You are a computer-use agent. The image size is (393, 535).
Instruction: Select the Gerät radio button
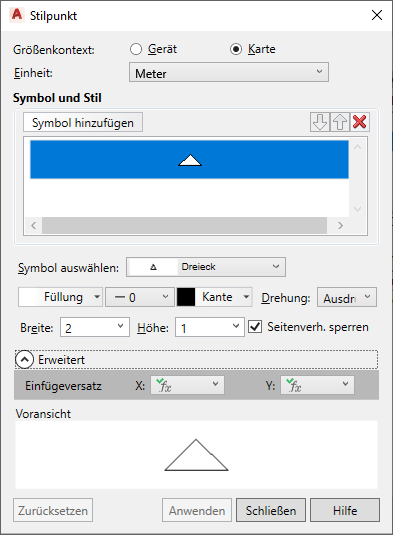[136, 49]
